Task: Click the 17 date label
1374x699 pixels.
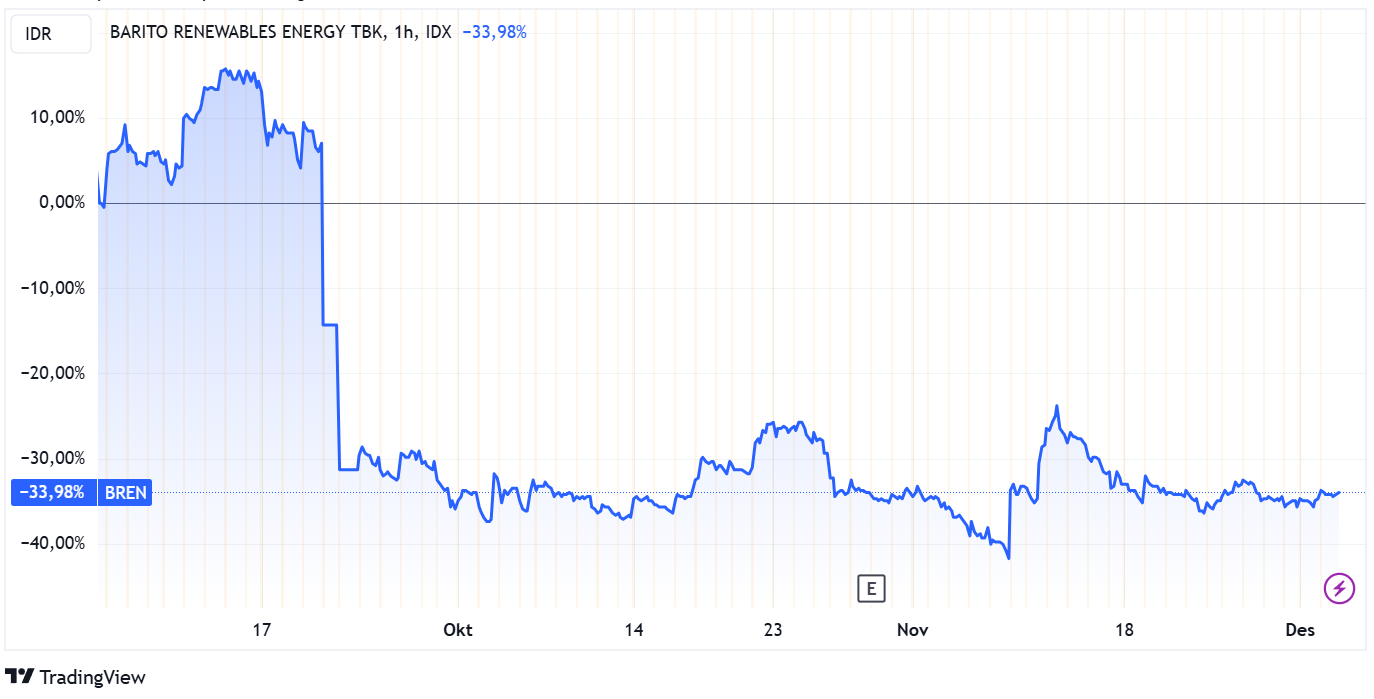Action: (262, 630)
